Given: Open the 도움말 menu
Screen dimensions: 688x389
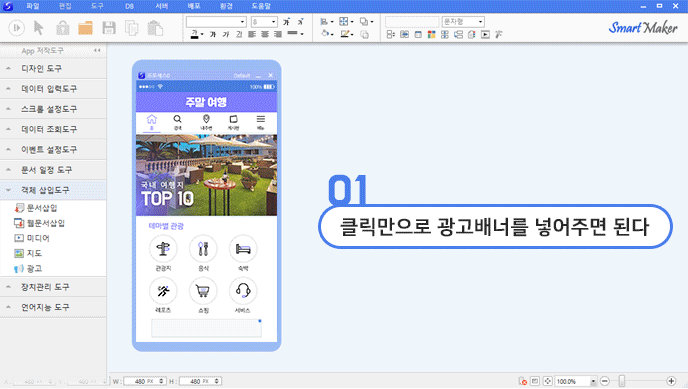Looking at the screenshot, I should (x=261, y=6).
